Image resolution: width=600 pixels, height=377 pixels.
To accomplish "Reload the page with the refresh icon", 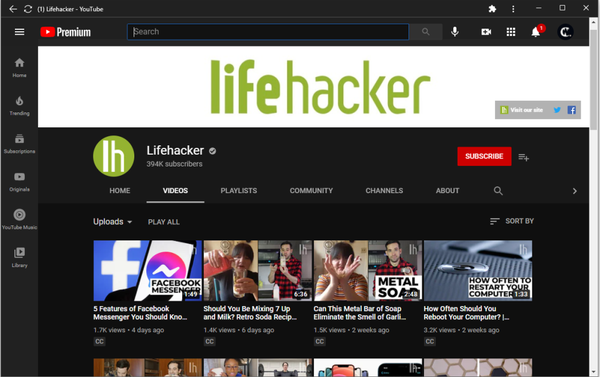I will (x=28, y=9).
